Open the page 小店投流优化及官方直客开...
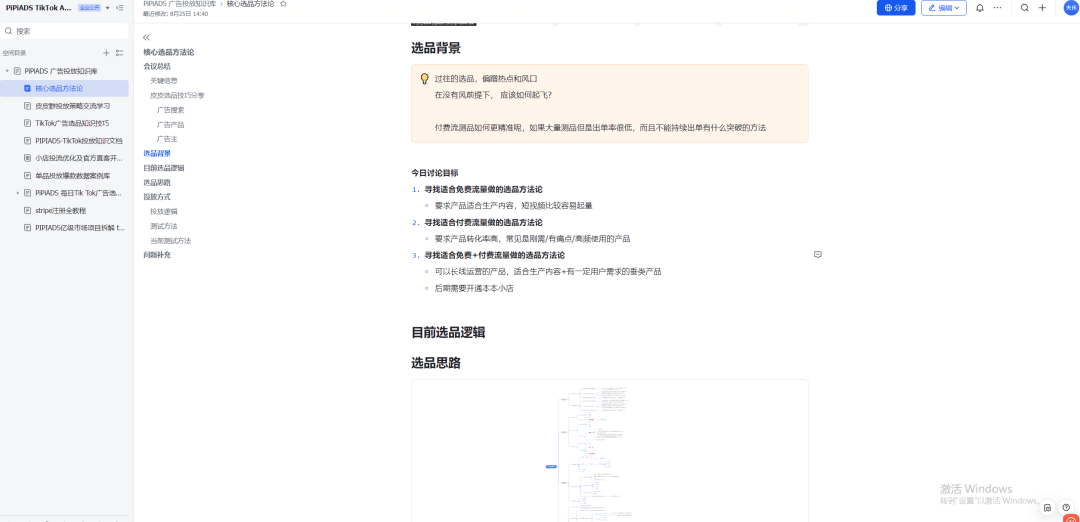 (79, 158)
